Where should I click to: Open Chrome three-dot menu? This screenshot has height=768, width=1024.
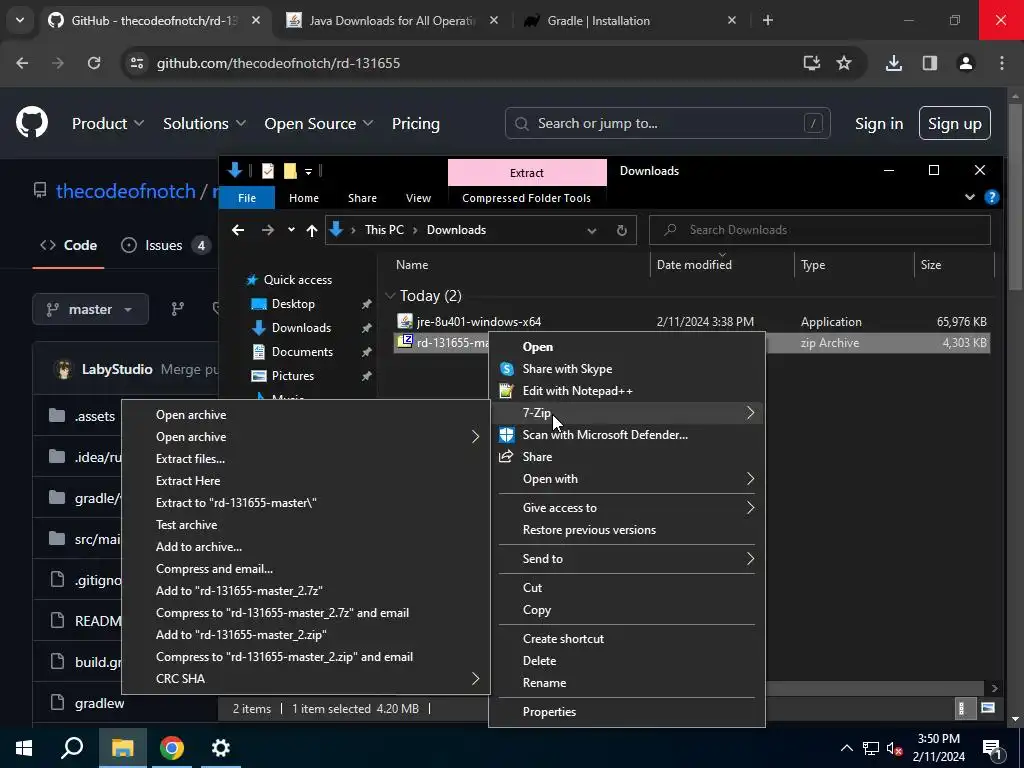(1002, 63)
